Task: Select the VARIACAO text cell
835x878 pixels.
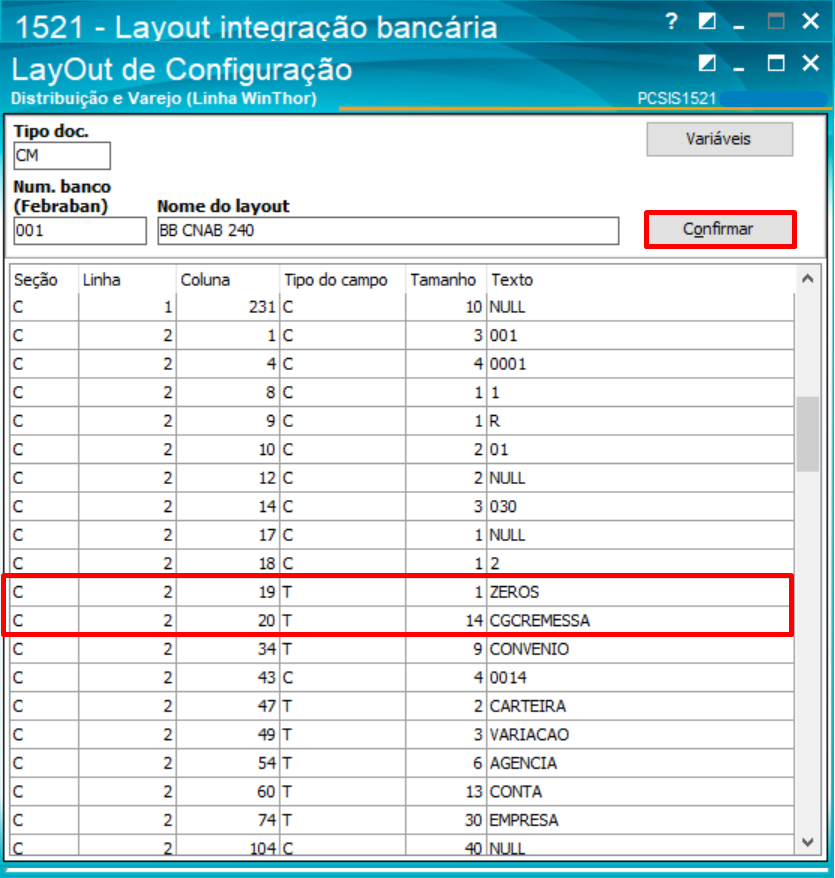Action: click(640, 735)
